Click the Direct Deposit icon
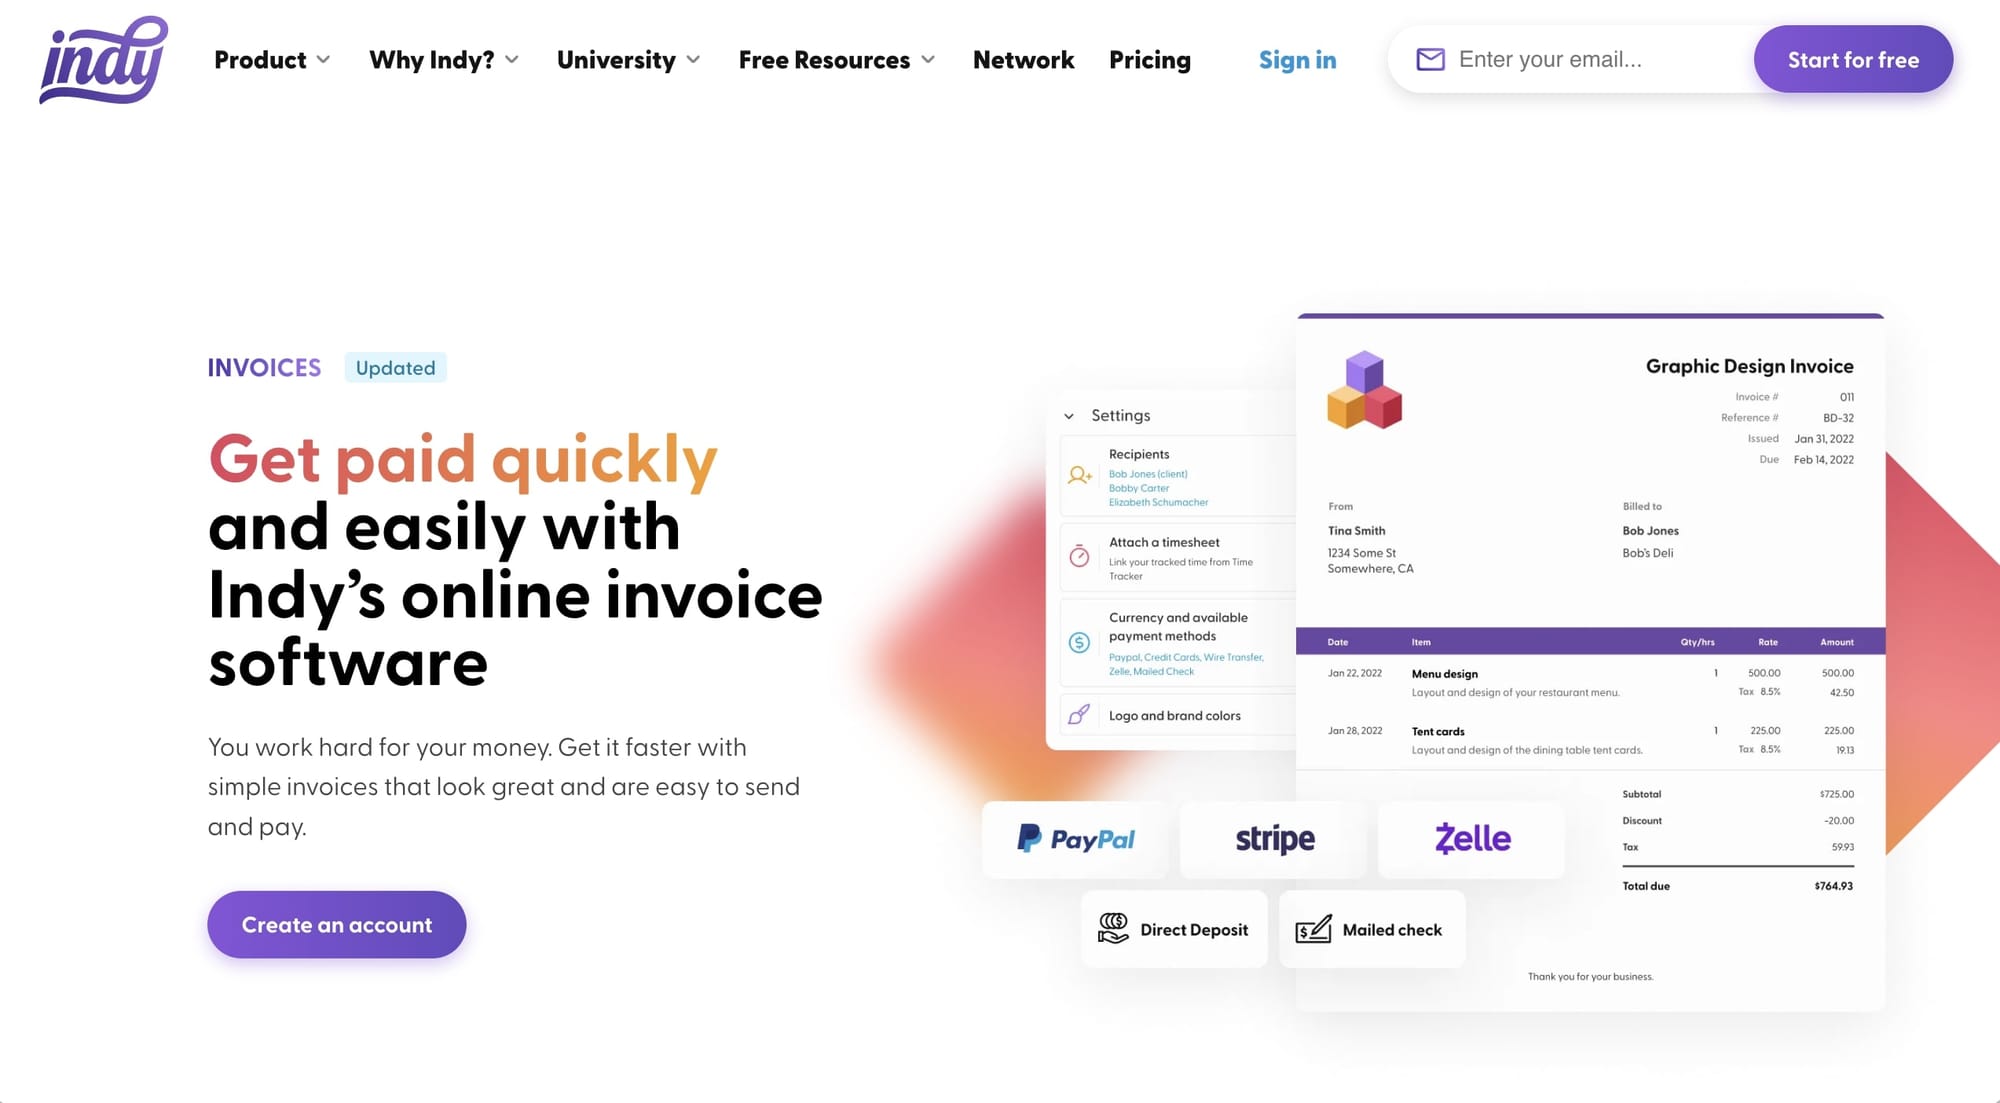The image size is (2000, 1103). click(x=1113, y=929)
